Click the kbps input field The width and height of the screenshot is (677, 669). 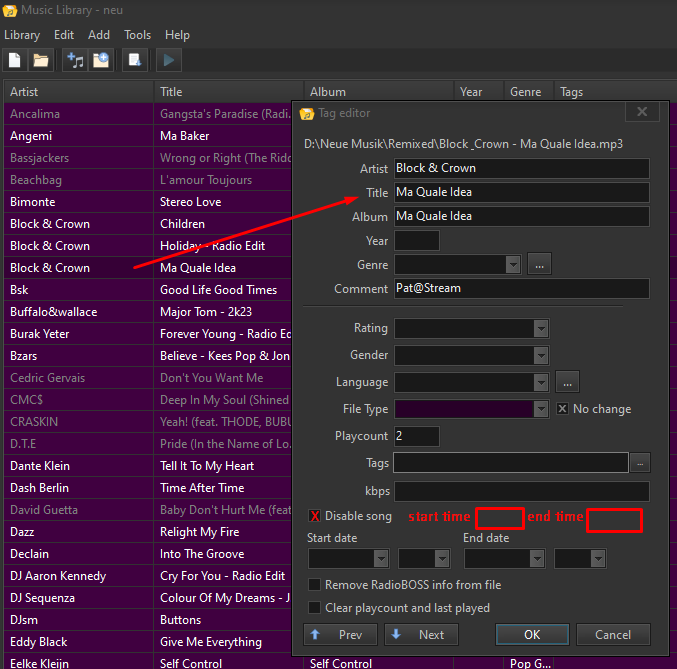(522, 491)
